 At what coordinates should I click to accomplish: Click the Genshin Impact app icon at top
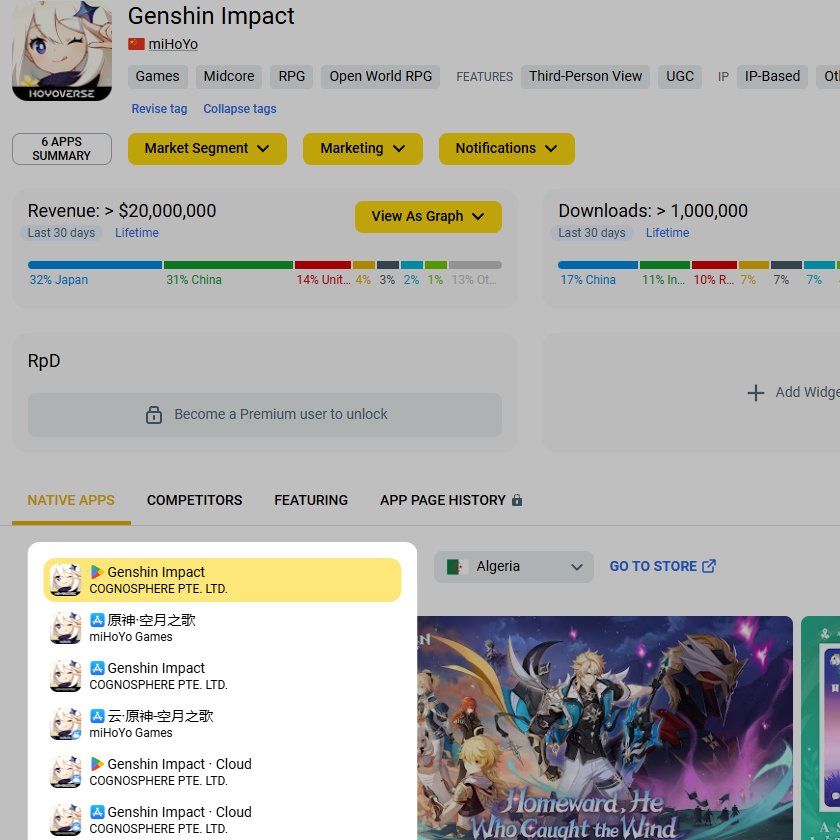pyautogui.click(x=62, y=50)
